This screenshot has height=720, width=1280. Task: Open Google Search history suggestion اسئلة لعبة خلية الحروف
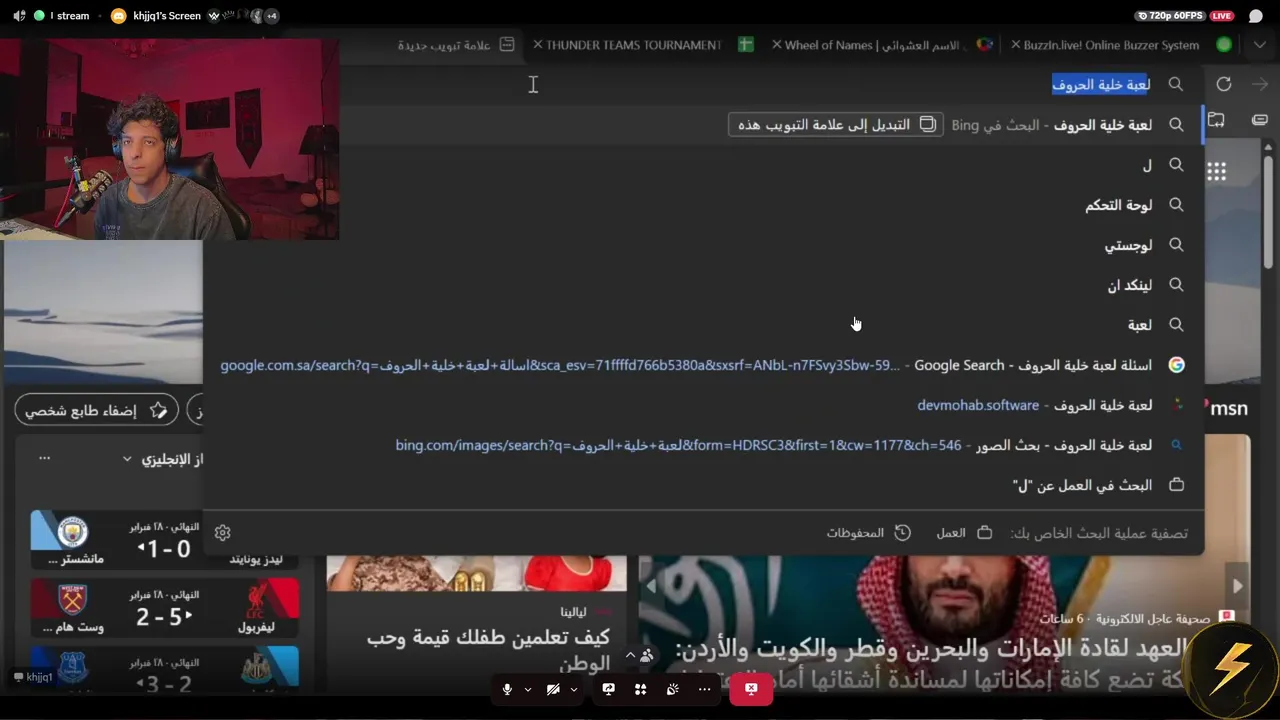point(703,365)
